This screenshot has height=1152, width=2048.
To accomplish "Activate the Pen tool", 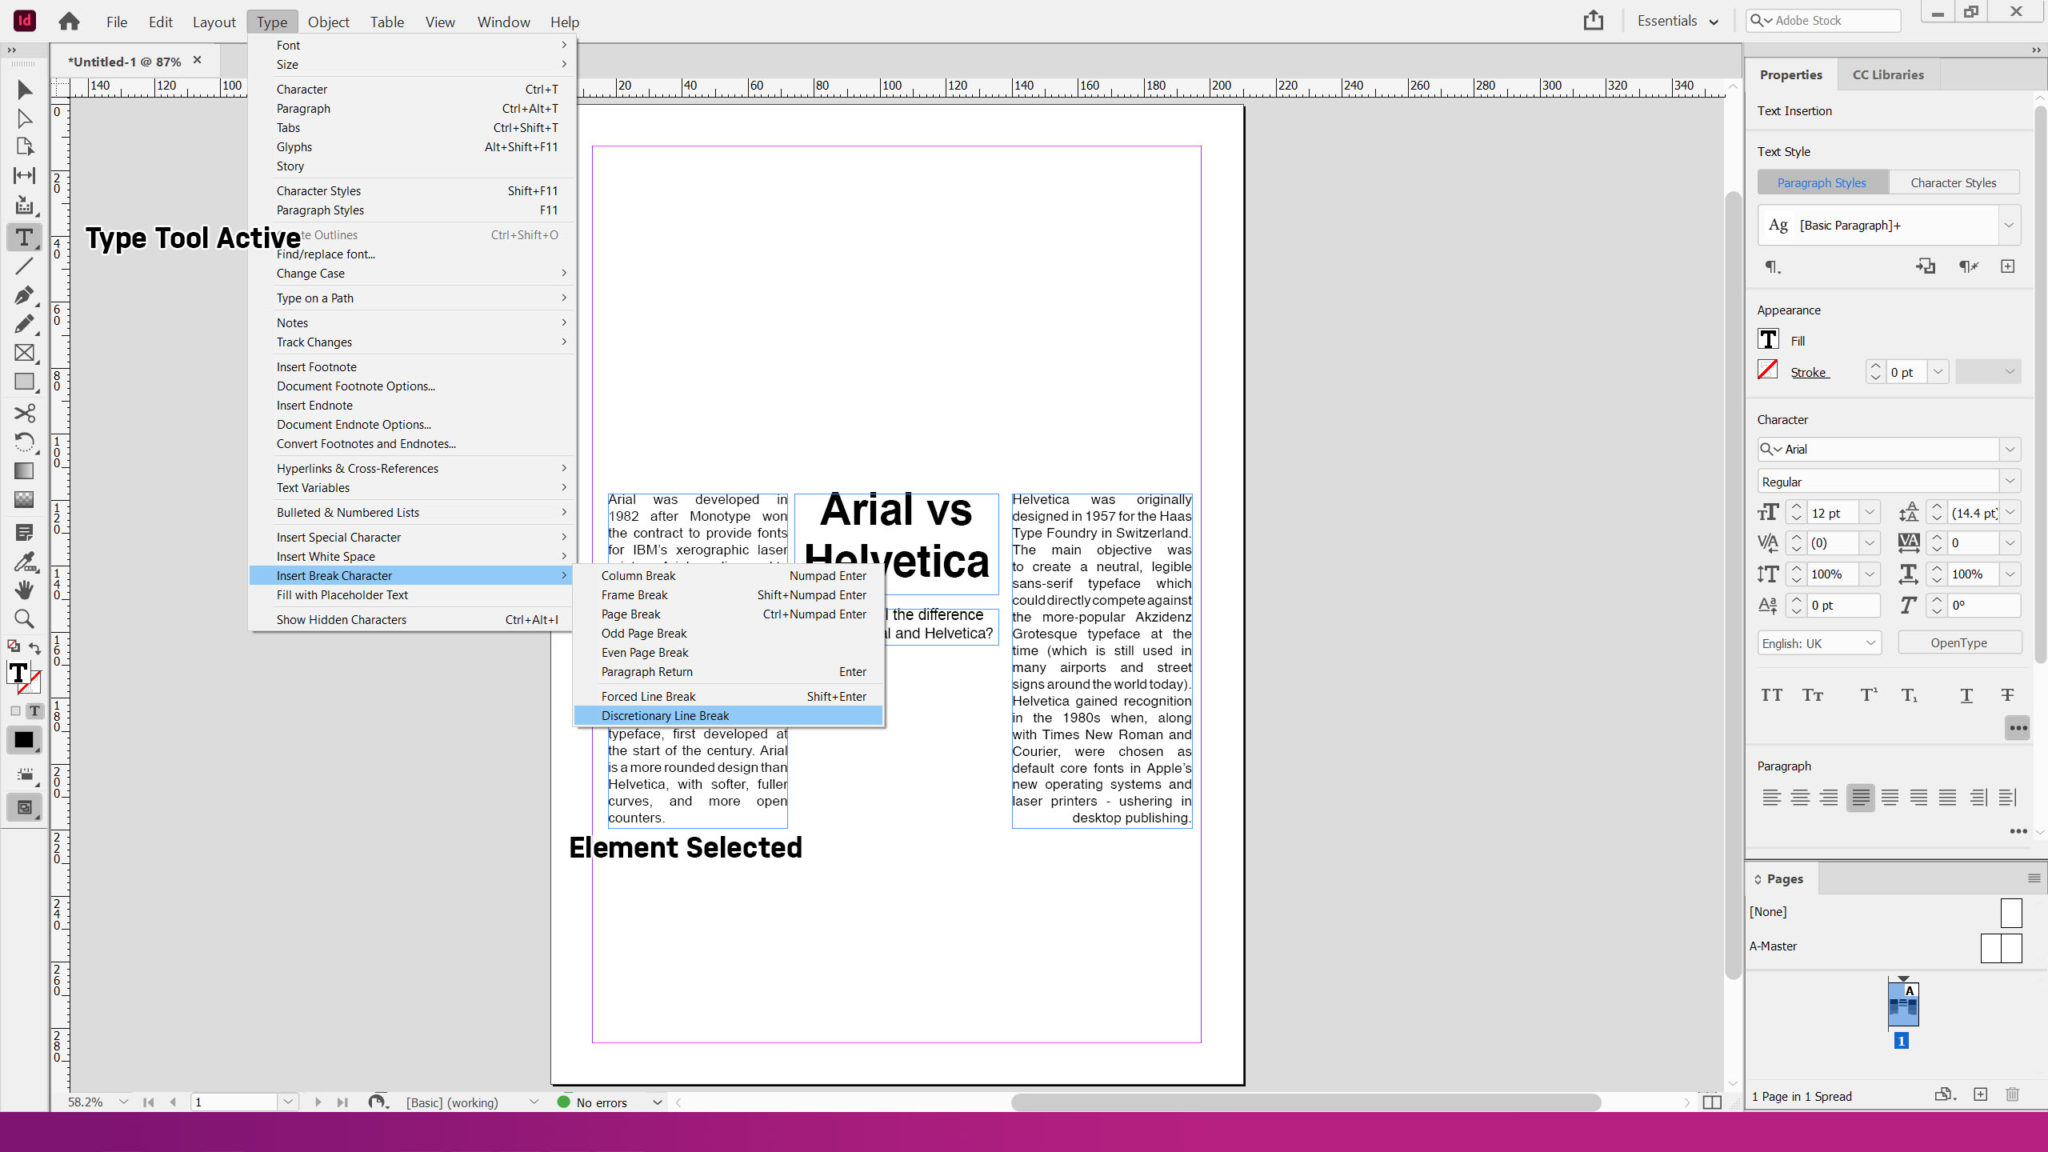I will 24,295.
